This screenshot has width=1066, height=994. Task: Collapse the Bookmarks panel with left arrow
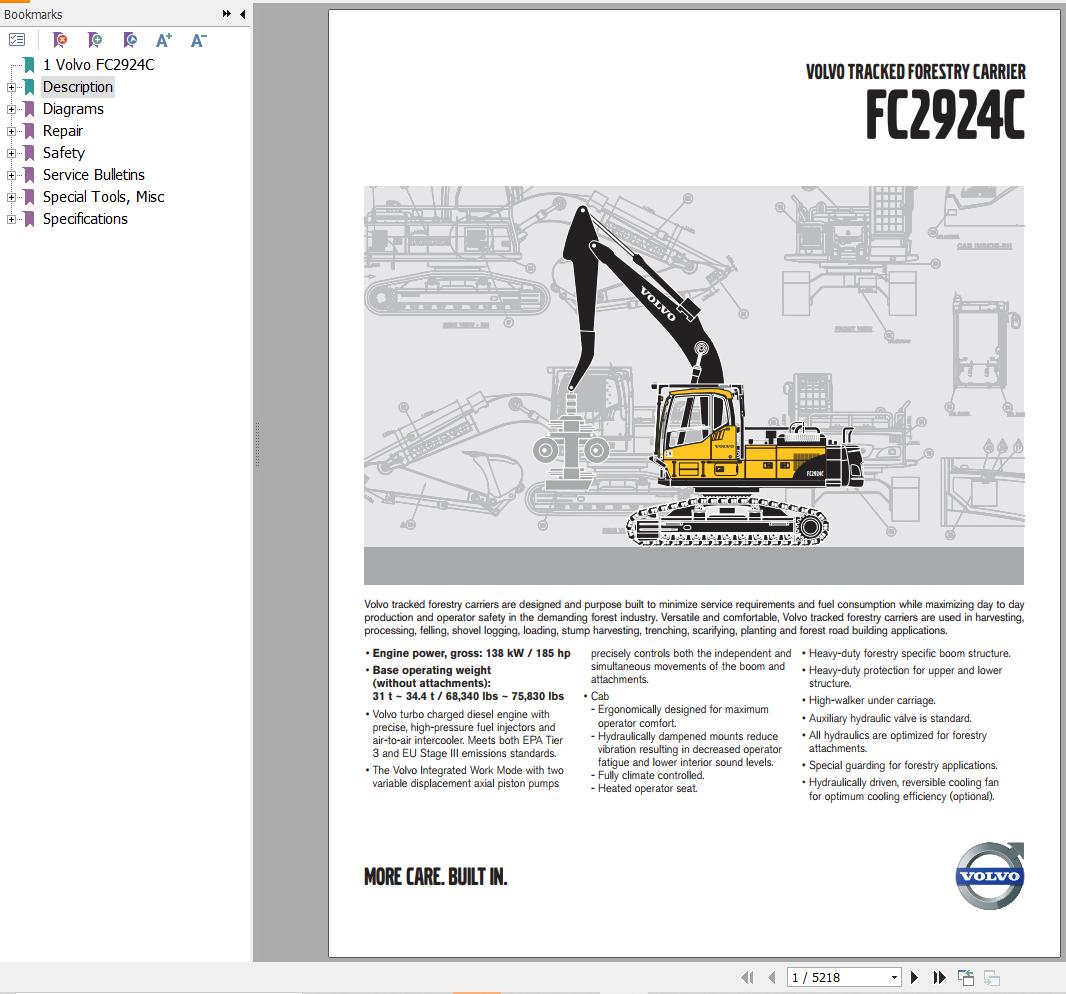click(x=243, y=14)
